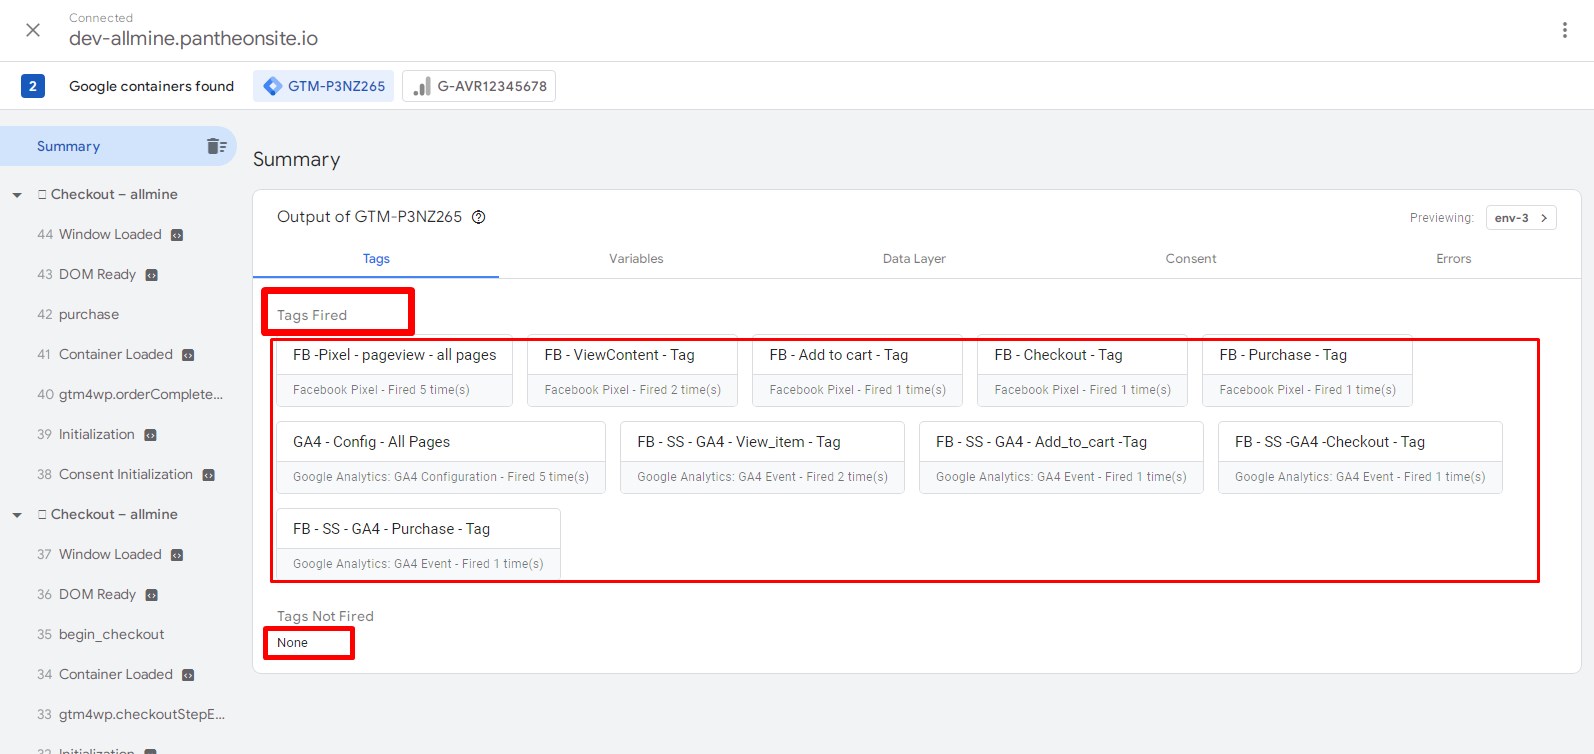Open the three-dot more options menu

click(x=1565, y=30)
